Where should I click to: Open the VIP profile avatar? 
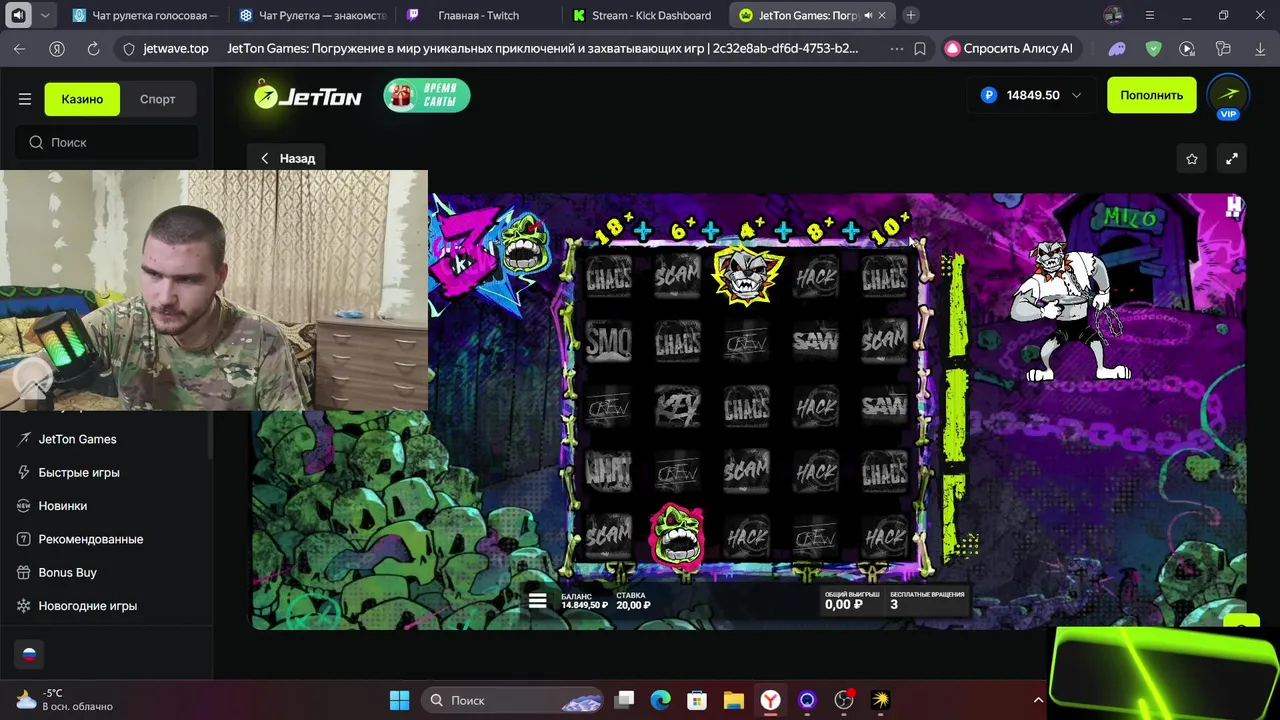point(1228,96)
